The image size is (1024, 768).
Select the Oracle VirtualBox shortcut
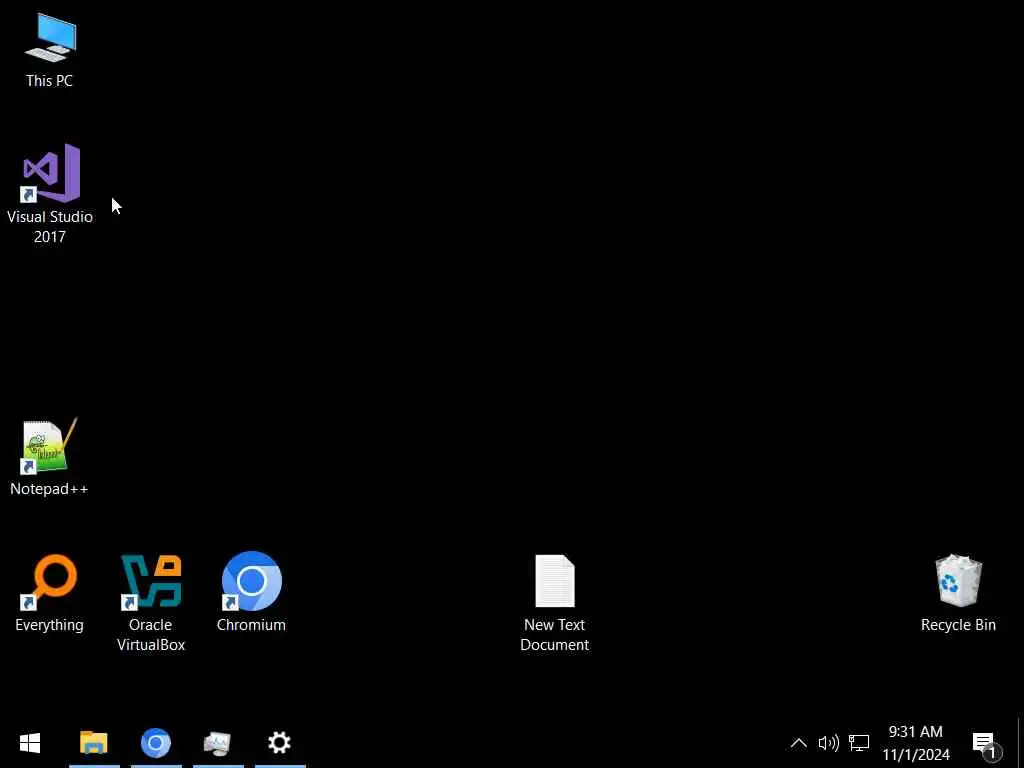click(x=151, y=602)
